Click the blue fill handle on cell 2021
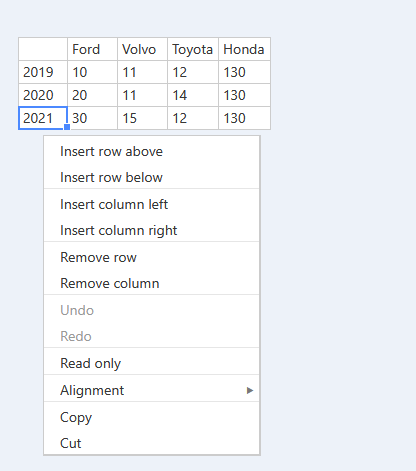 (67, 127)
